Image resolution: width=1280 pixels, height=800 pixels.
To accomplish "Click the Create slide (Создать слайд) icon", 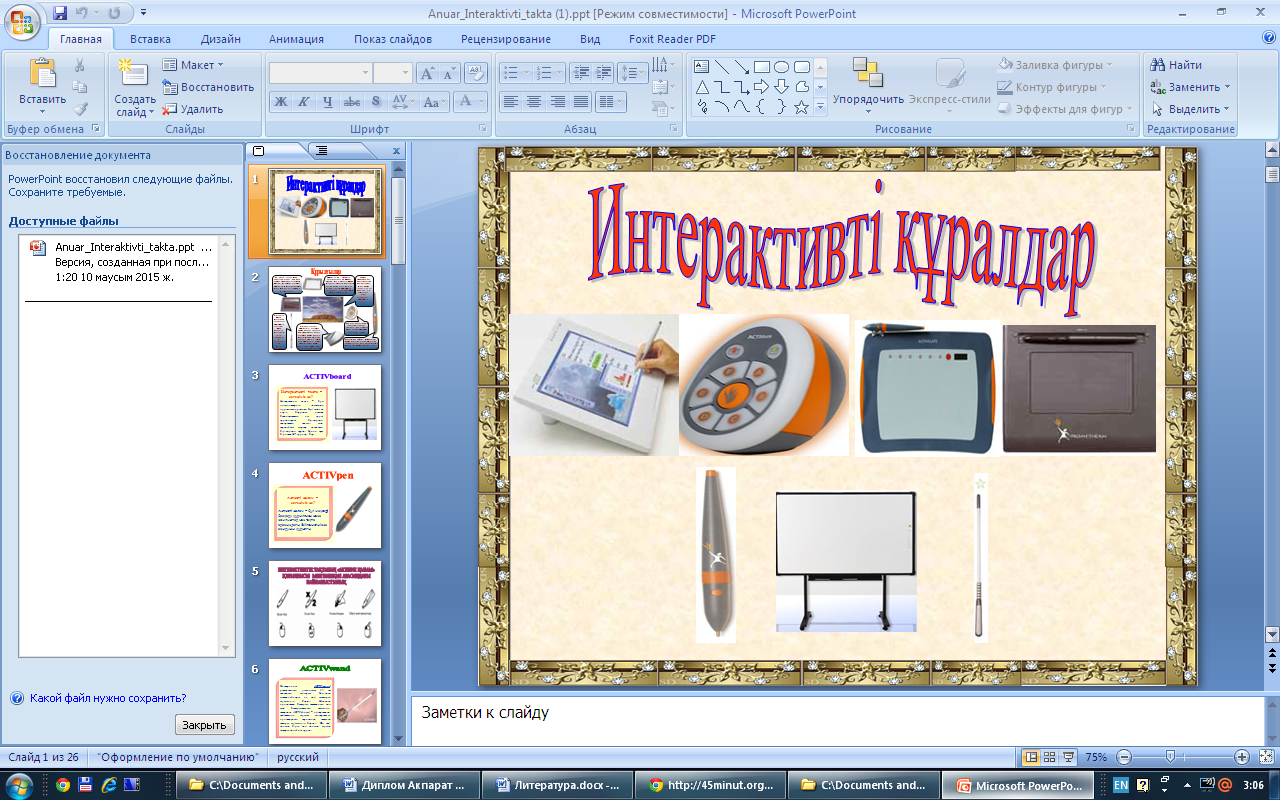I will 132,74.
